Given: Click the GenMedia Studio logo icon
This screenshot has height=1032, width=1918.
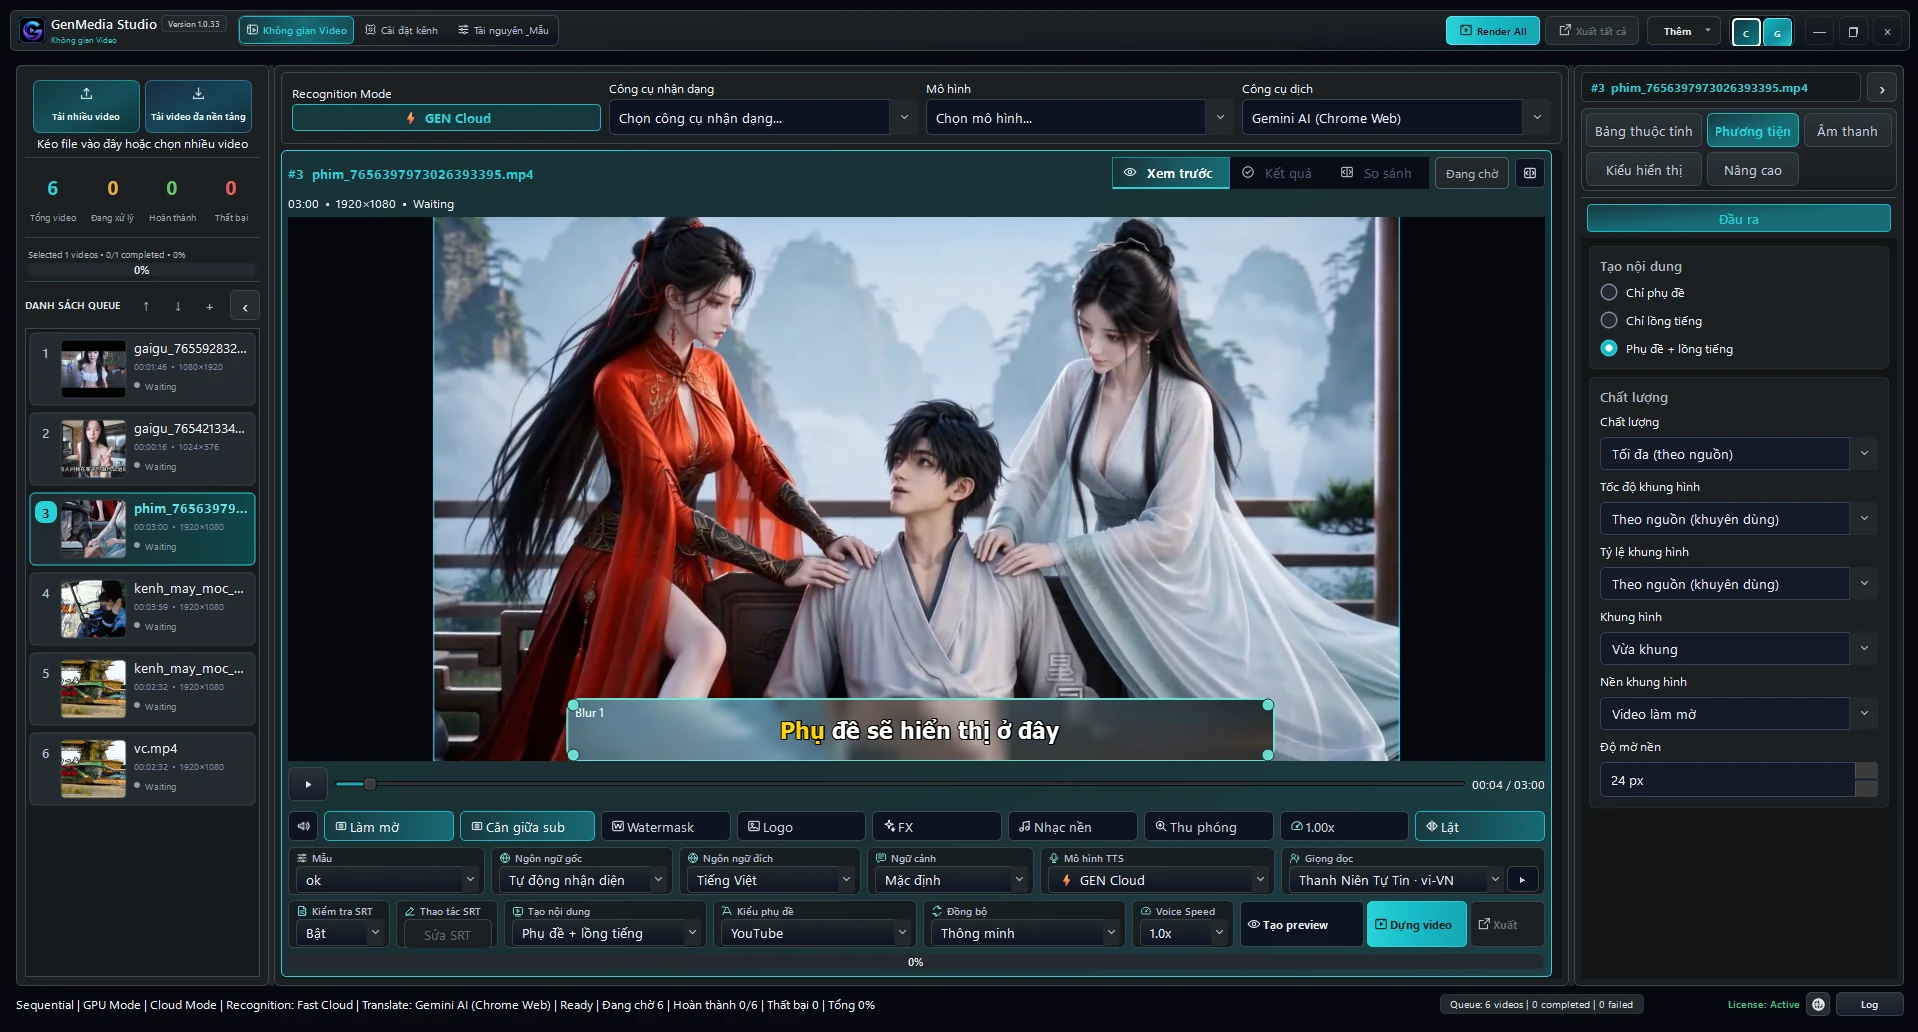Looking at the screenshot, I should 32,30.
